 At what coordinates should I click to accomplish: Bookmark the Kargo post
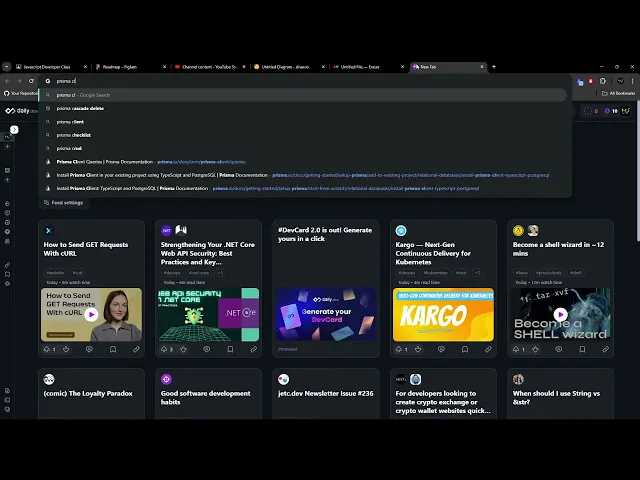(x=465, y=349)
